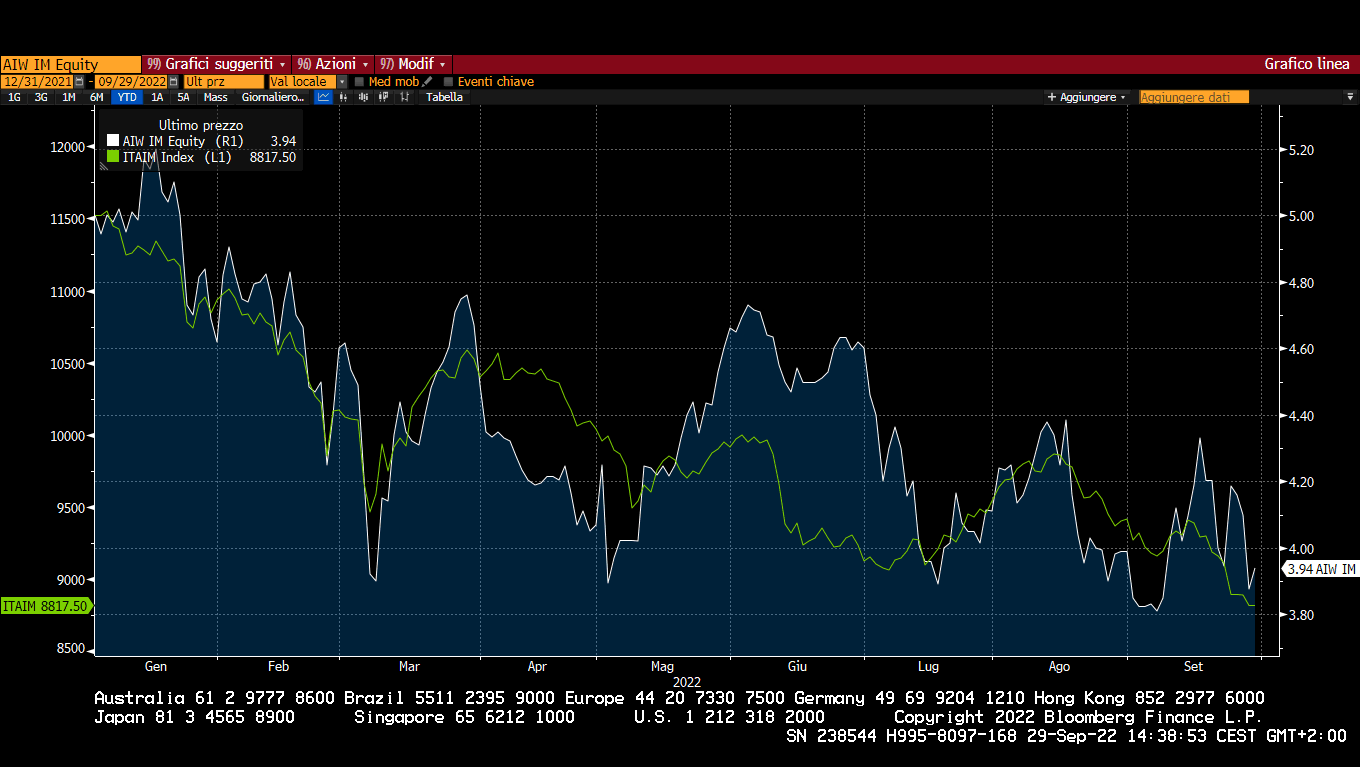Select the fourth chart style icon before Tabella

tap(384, 97)
